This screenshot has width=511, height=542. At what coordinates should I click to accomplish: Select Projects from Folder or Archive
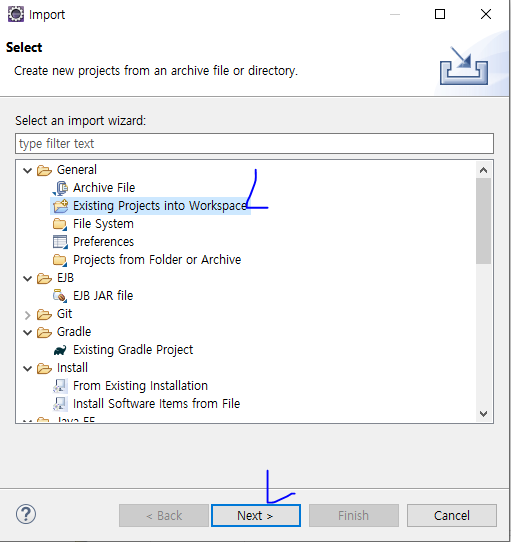pos(157,260)
